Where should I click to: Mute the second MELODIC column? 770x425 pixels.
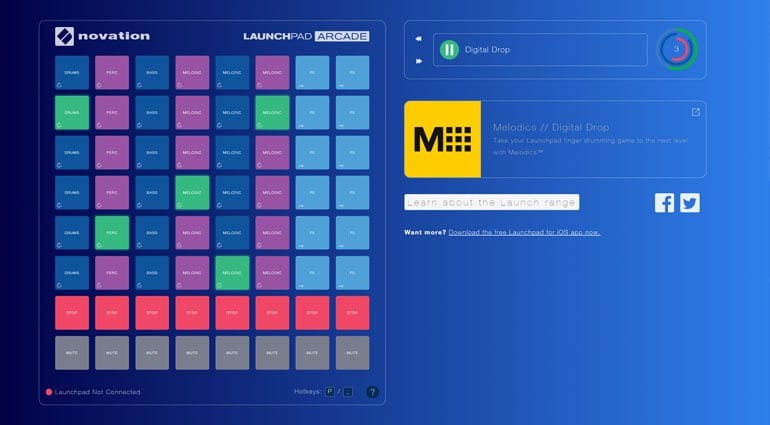pyautogui.click(x=232, y=353)
